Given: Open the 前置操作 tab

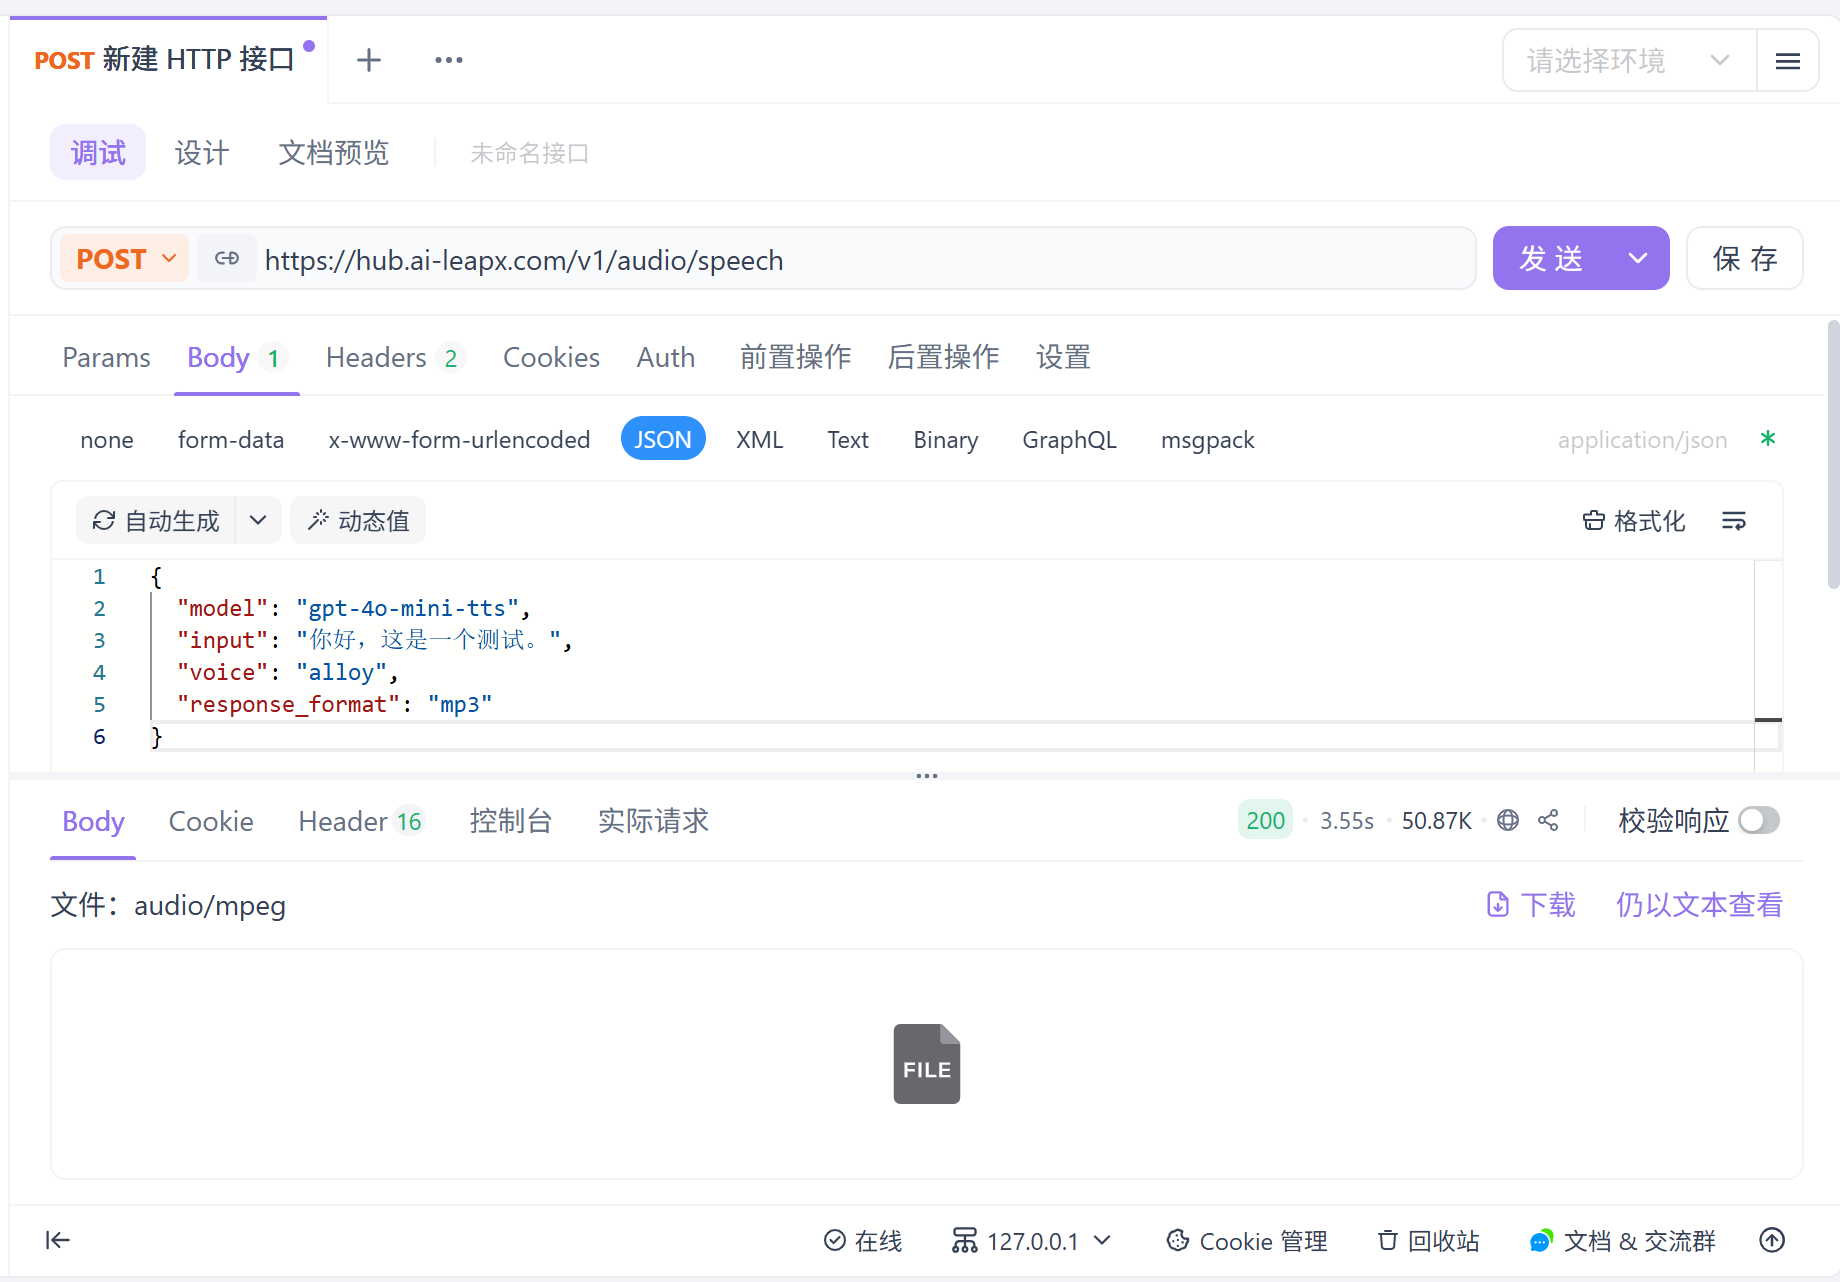Looking at the screenshot, I should [795, 358].
